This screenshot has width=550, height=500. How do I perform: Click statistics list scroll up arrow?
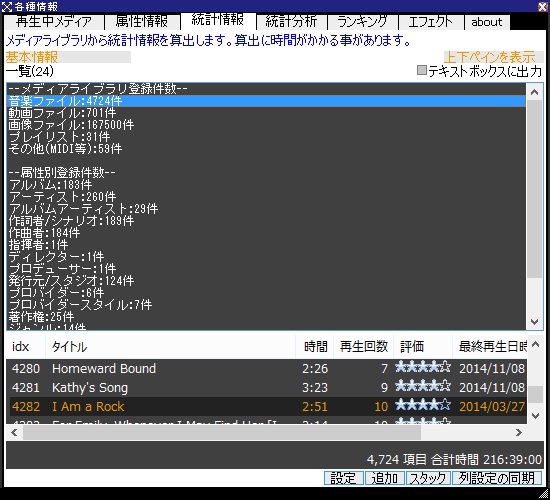coord(534,92)
